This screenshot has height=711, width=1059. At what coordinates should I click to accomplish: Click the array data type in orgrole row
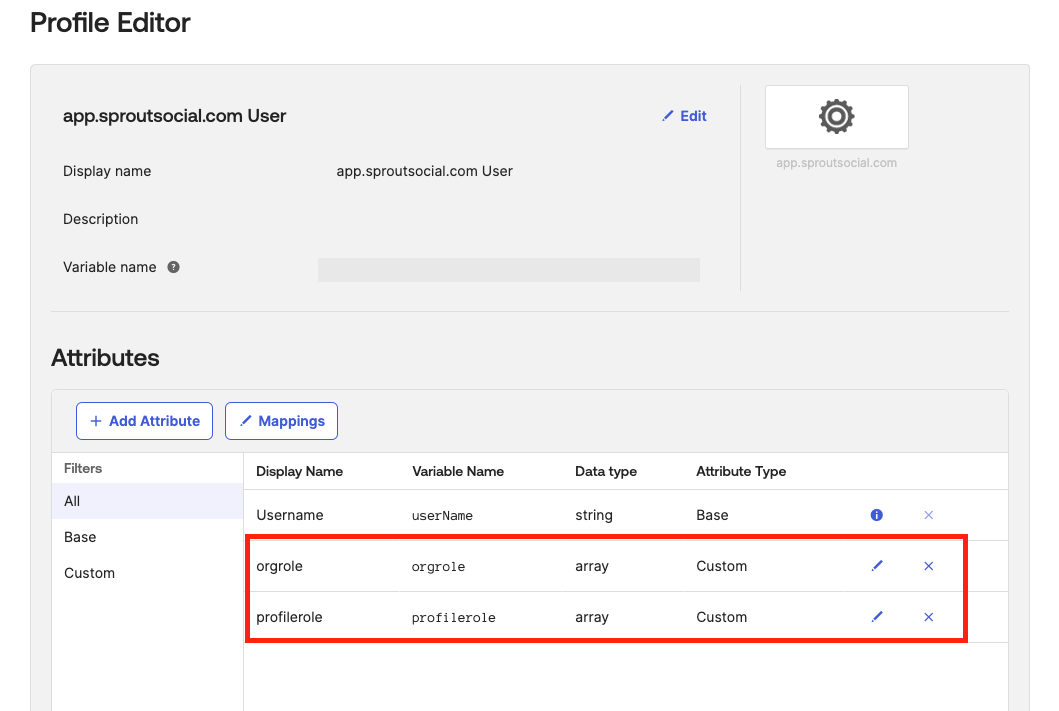click(x=592, y=566)
